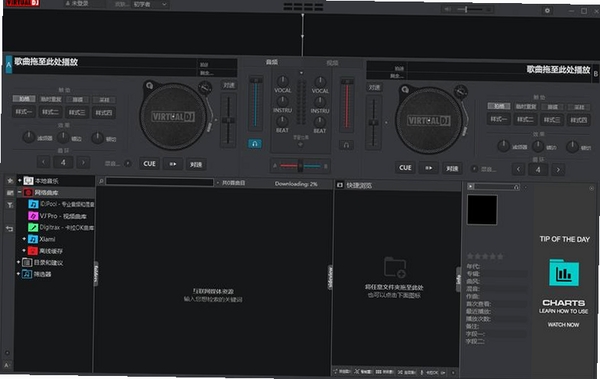Click into the browser search field
The width and height of the screenshot is (600, 379).
159,182
